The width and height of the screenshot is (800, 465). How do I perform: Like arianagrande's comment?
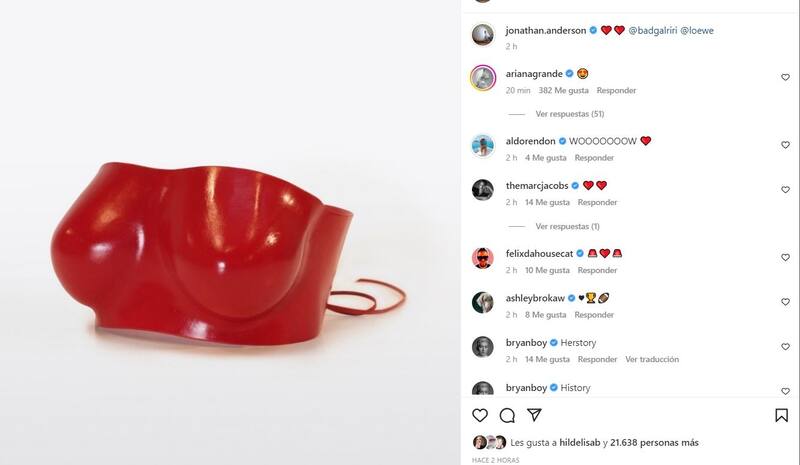[785, 78]
